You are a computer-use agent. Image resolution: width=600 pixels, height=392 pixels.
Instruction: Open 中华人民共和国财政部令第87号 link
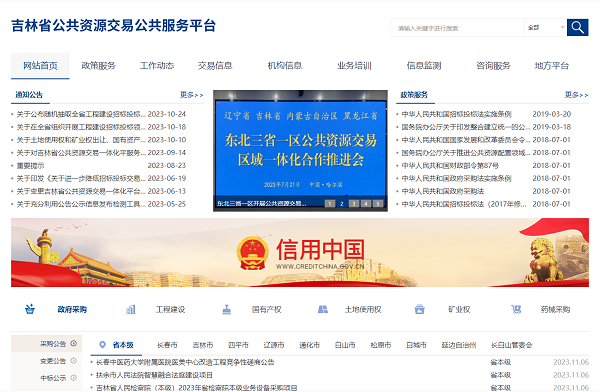point(450,166)
